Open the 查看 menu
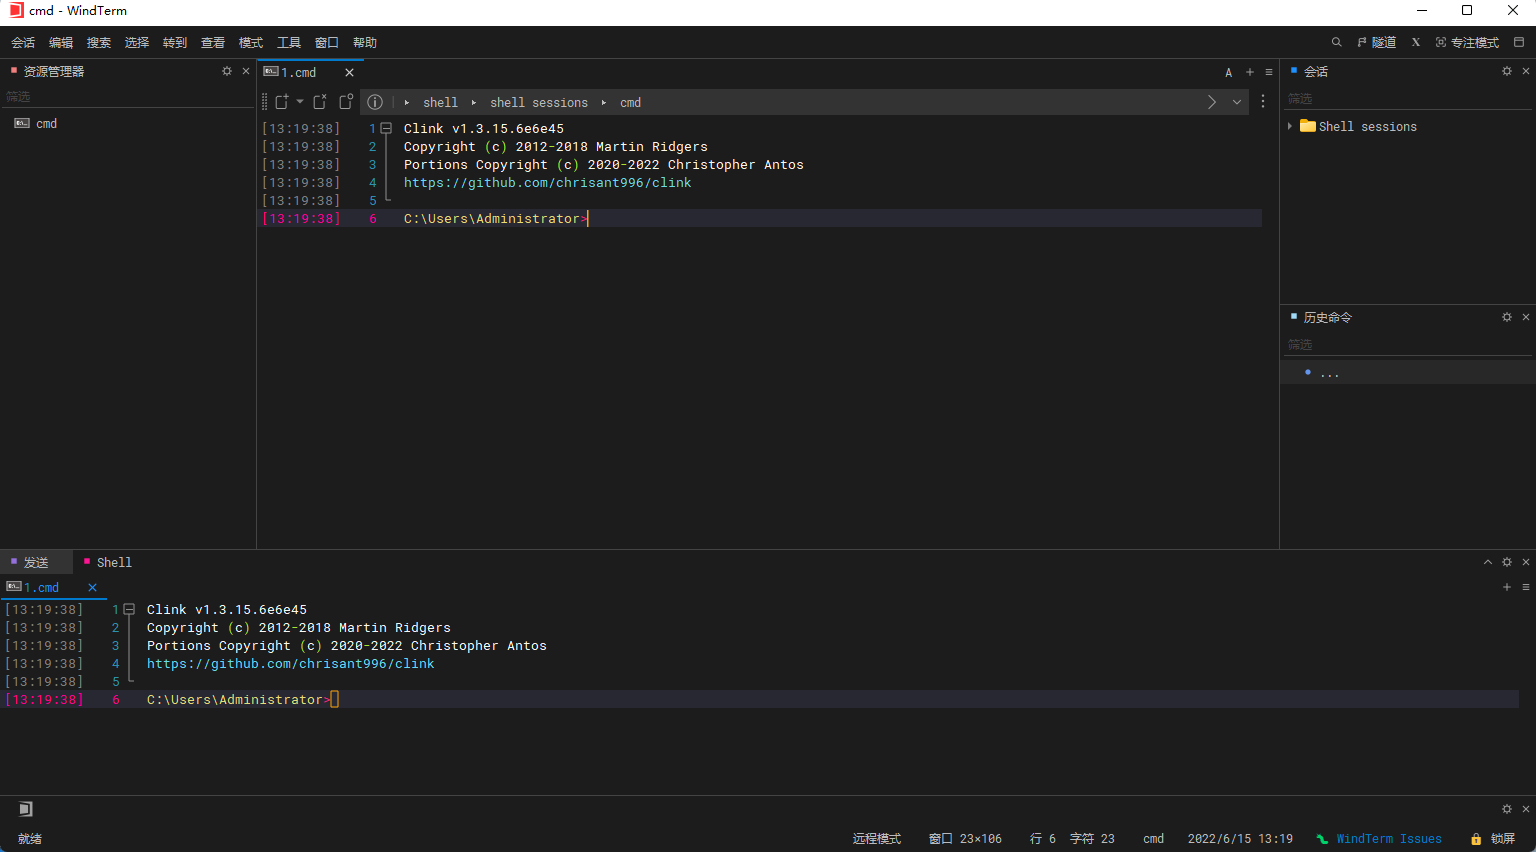 pos(213,42)
